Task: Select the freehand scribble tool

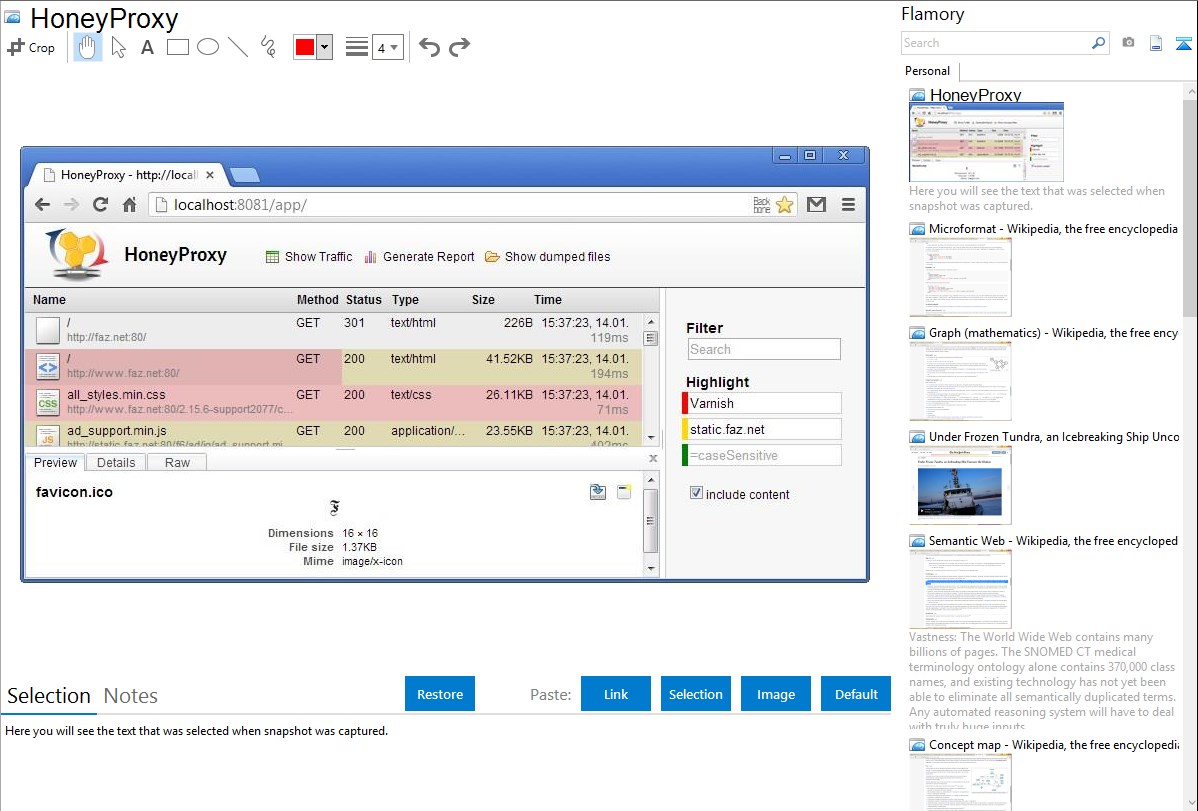Action: pos(268,47)
